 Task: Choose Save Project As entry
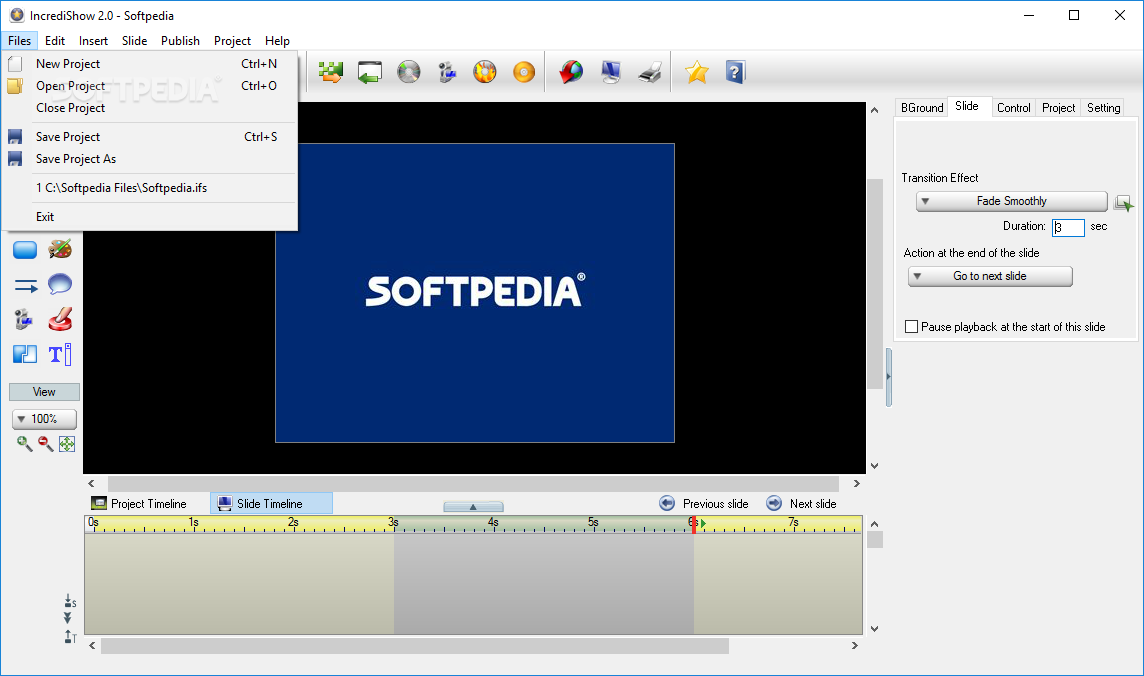[x=150, y=159]
